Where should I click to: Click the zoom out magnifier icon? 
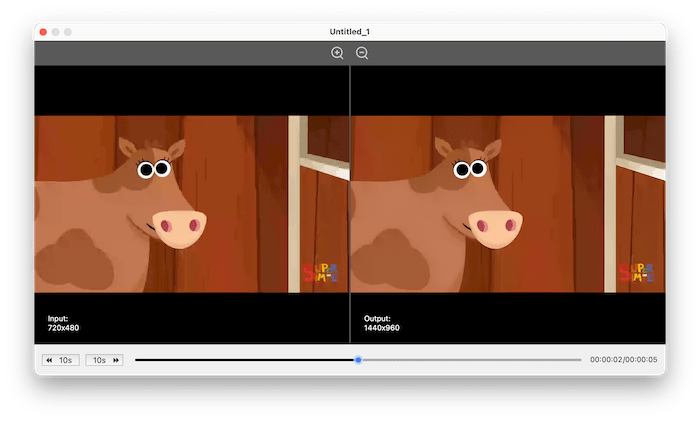362,53
